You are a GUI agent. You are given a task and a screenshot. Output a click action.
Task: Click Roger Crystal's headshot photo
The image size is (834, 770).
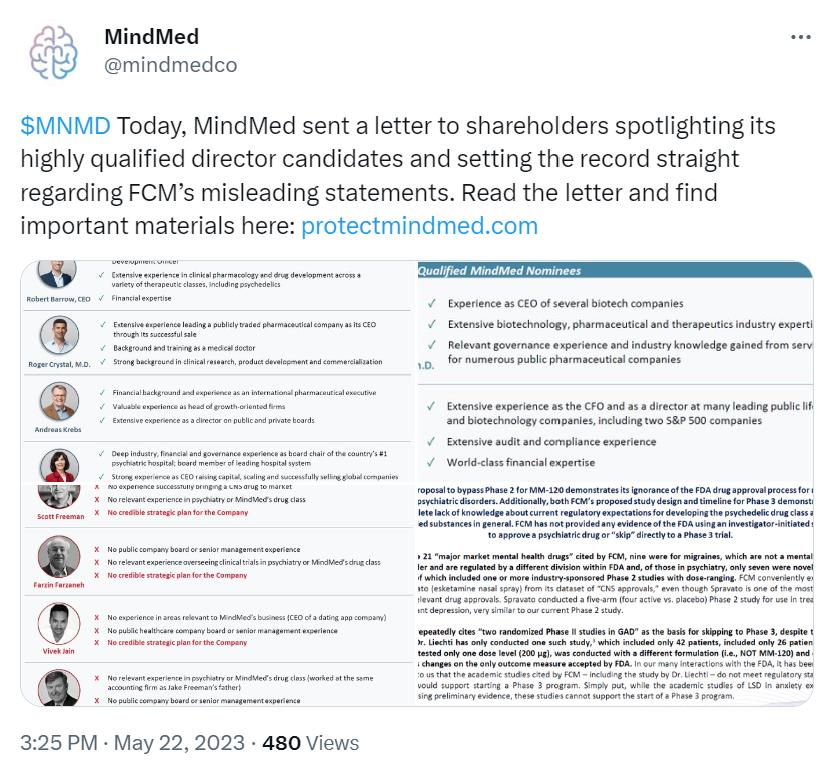(60, 337)
